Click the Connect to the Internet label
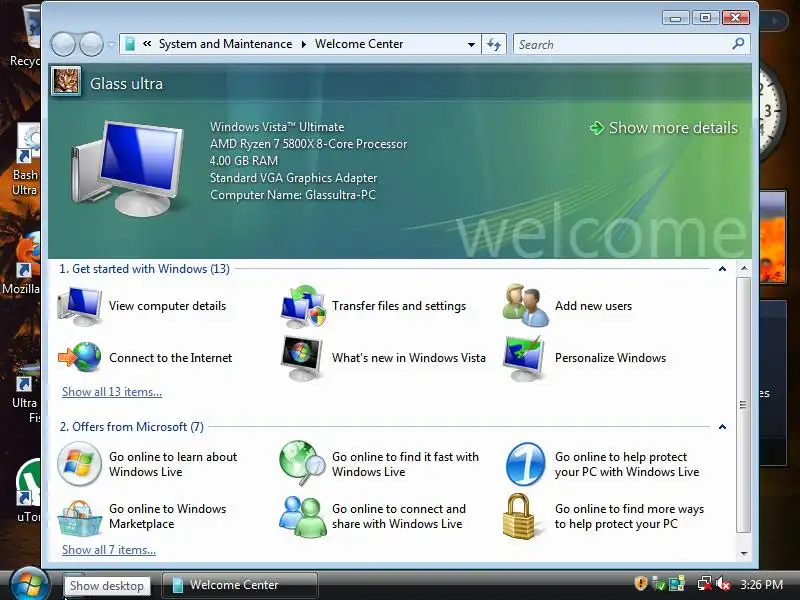This screenshot has height=600, width=800. (x=170, y=358)
